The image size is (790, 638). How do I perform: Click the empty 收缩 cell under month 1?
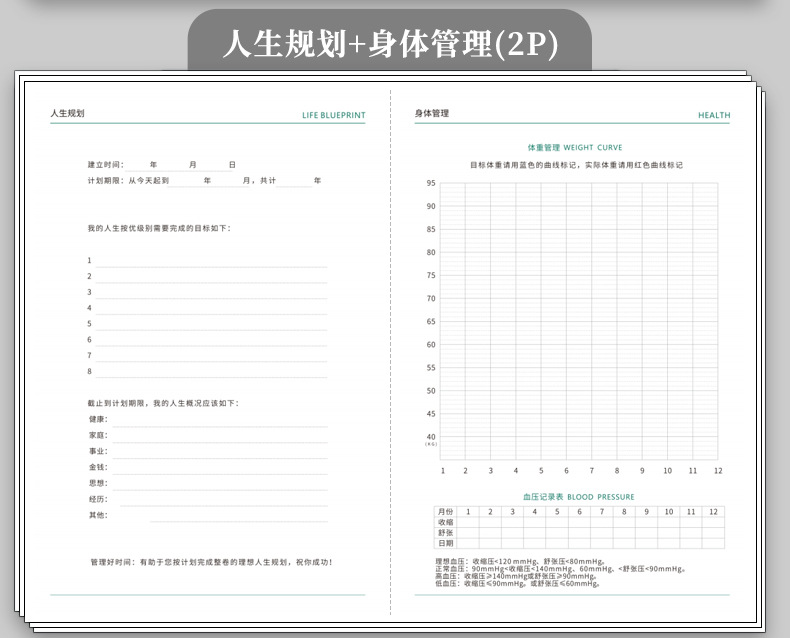(x=468, y=522)
